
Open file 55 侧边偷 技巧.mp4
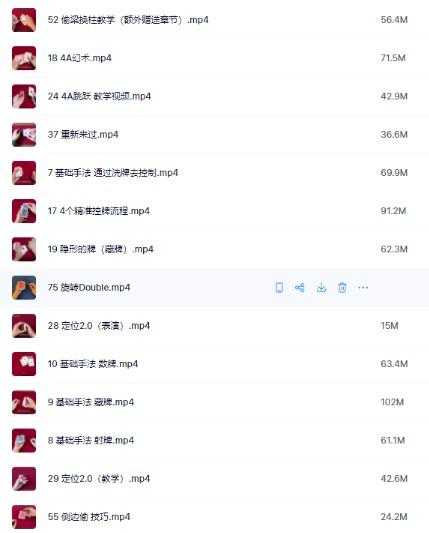(x=89, y=517)
